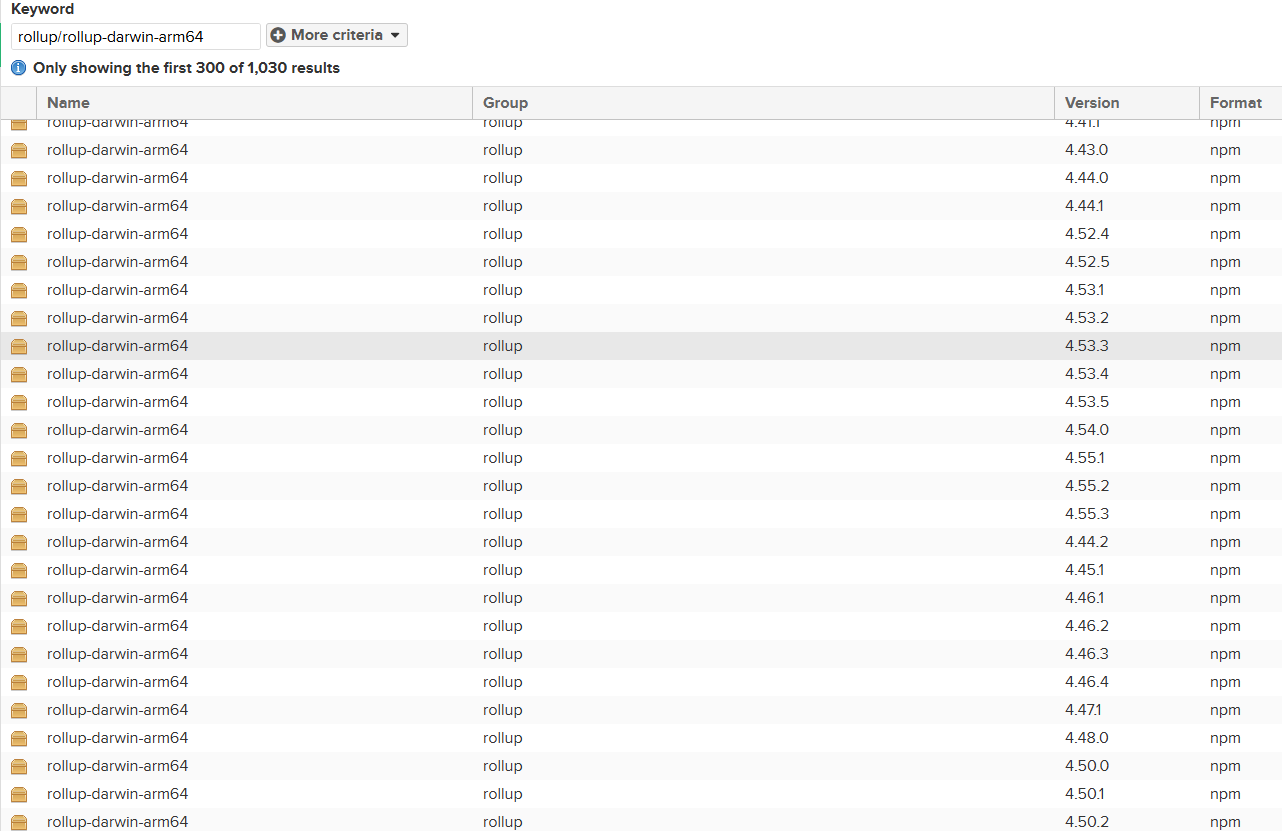Click package icon for version 4.52.4
This screenshot has width=1282, height=831.
pyautogui.click(x=19, y=234)
